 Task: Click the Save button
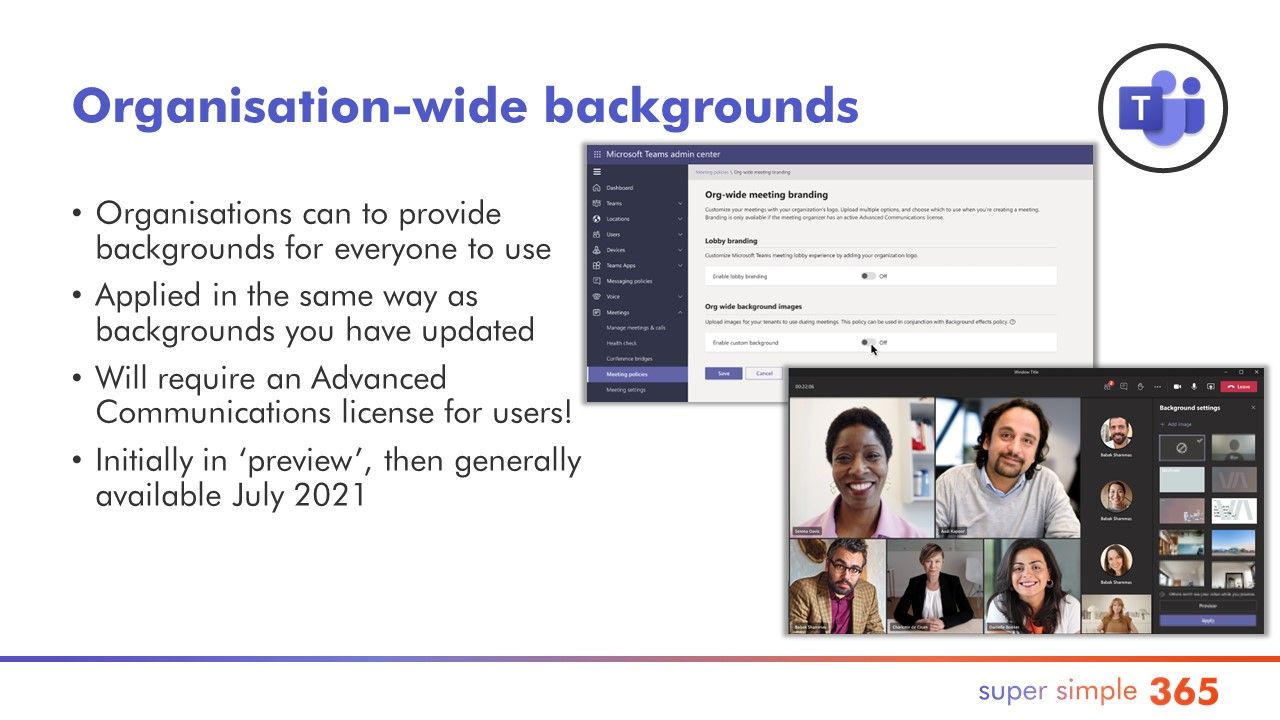(723, 373)
